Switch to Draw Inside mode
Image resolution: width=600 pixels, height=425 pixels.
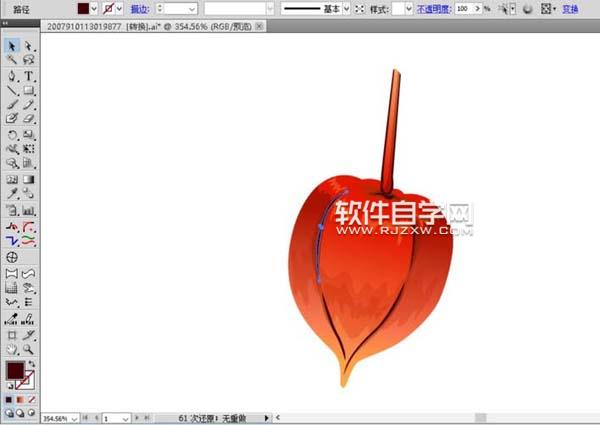(32, 413)
